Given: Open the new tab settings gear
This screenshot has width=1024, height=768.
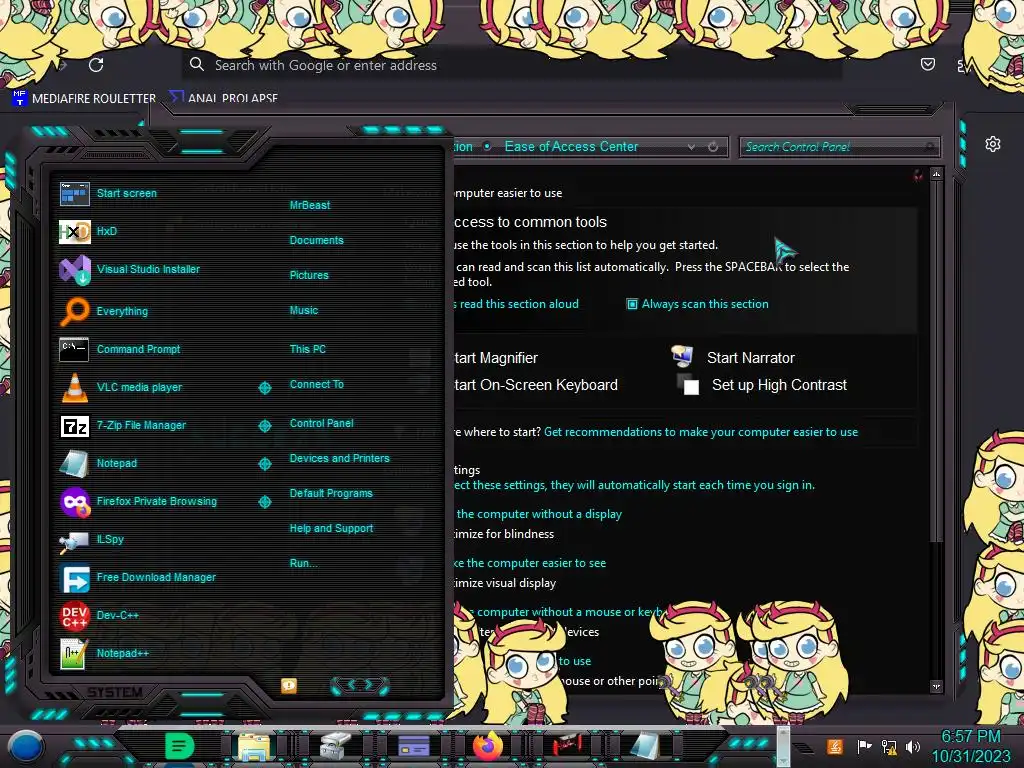Looking at the screenshot, I should point(993,144).
